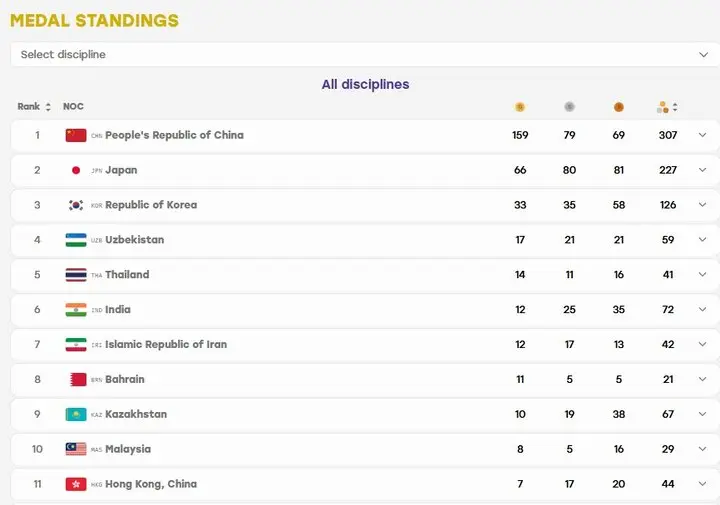Viewport: 720px width, 505px height.
Task: Click the China flag icon
Action: pos(76,135)
